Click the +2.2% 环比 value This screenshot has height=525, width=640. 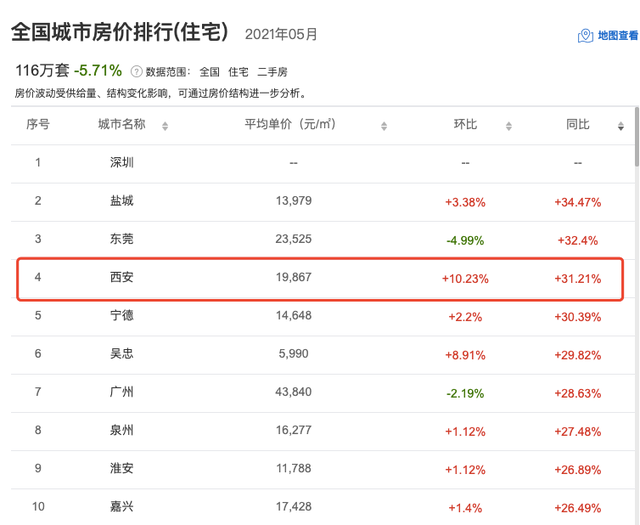[x=465, y=317]
